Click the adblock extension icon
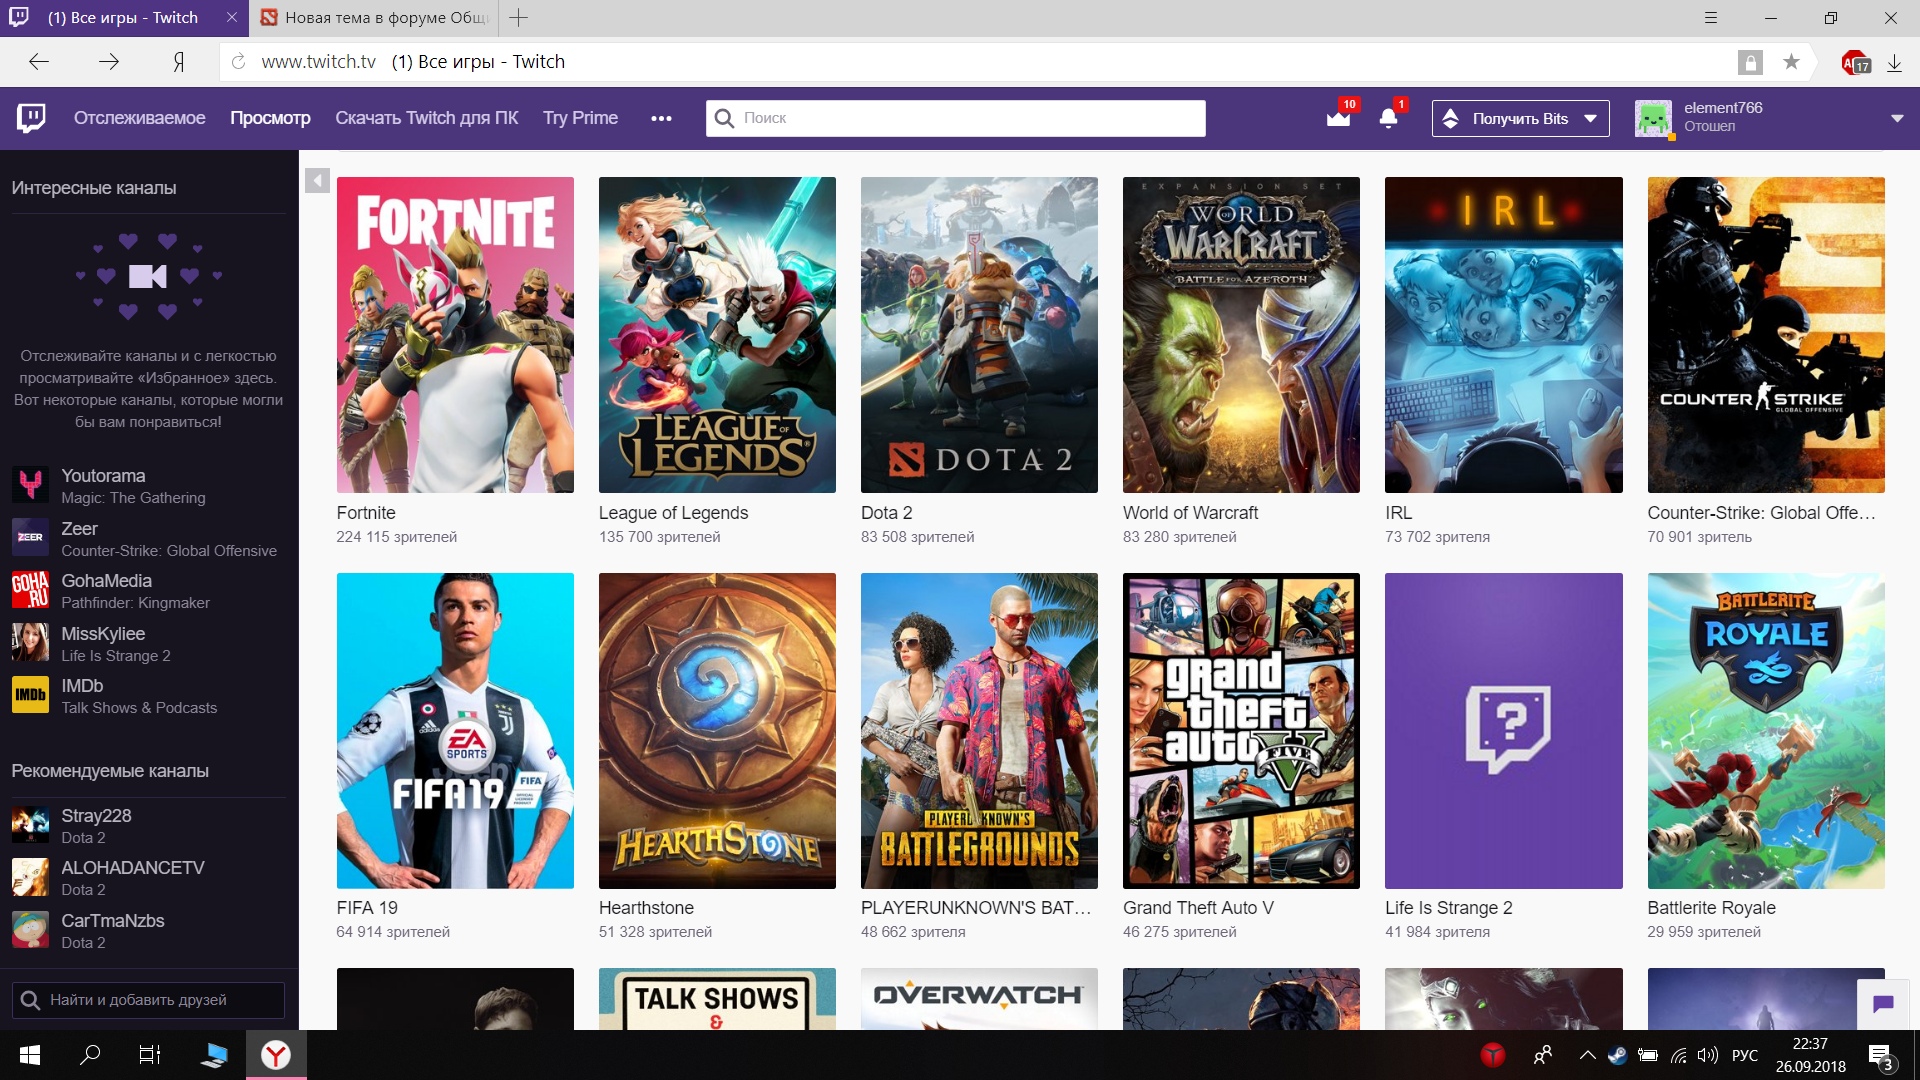Viewport: 1920px width, 1080px height. coord(1855,62)
